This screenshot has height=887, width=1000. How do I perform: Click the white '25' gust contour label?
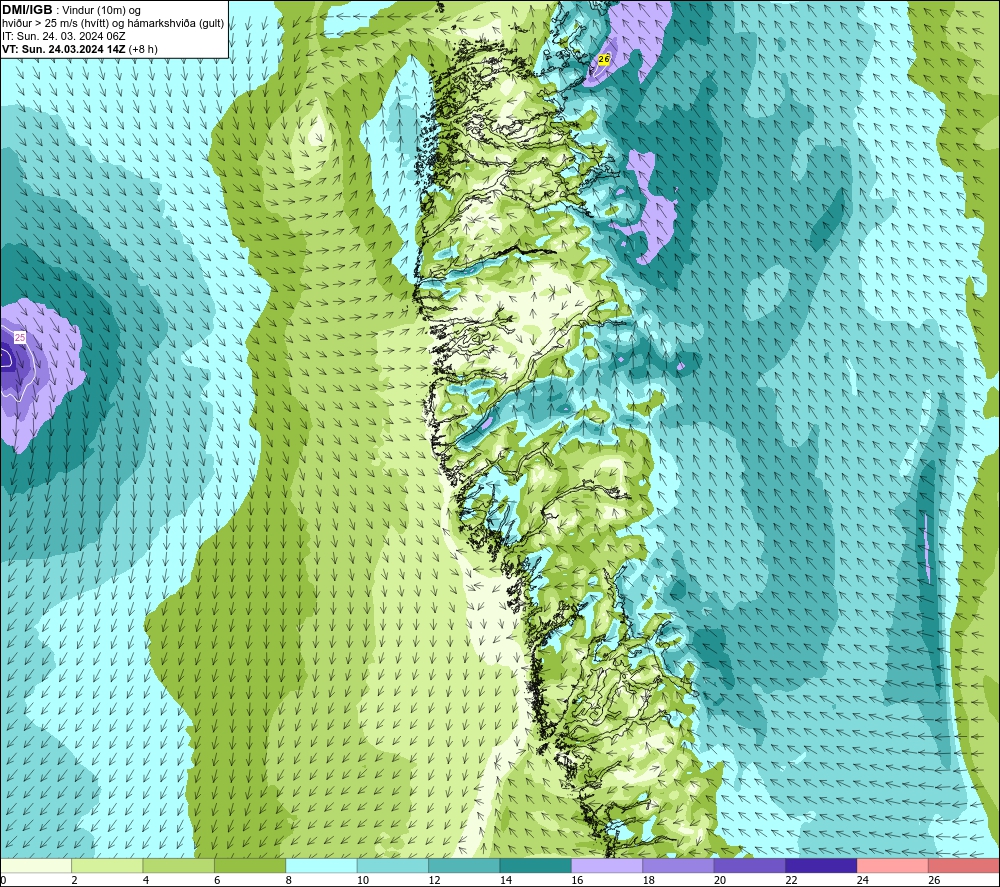[x=20, y=337]
